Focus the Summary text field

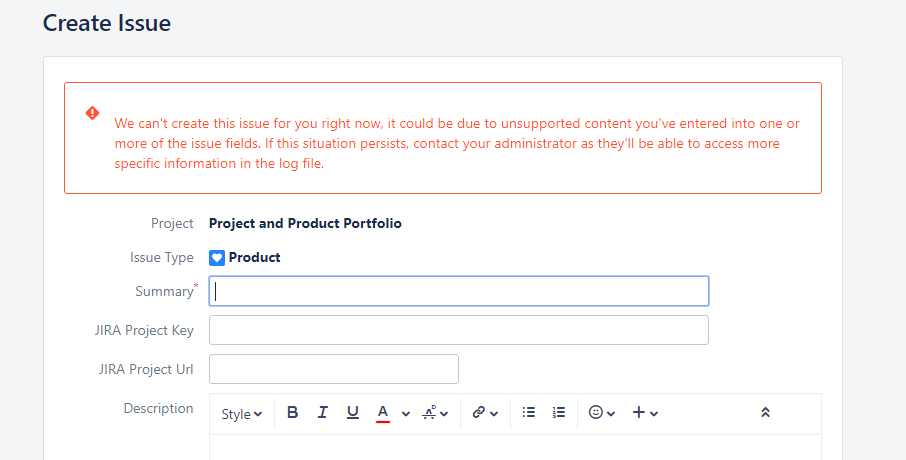click(458, 291)
